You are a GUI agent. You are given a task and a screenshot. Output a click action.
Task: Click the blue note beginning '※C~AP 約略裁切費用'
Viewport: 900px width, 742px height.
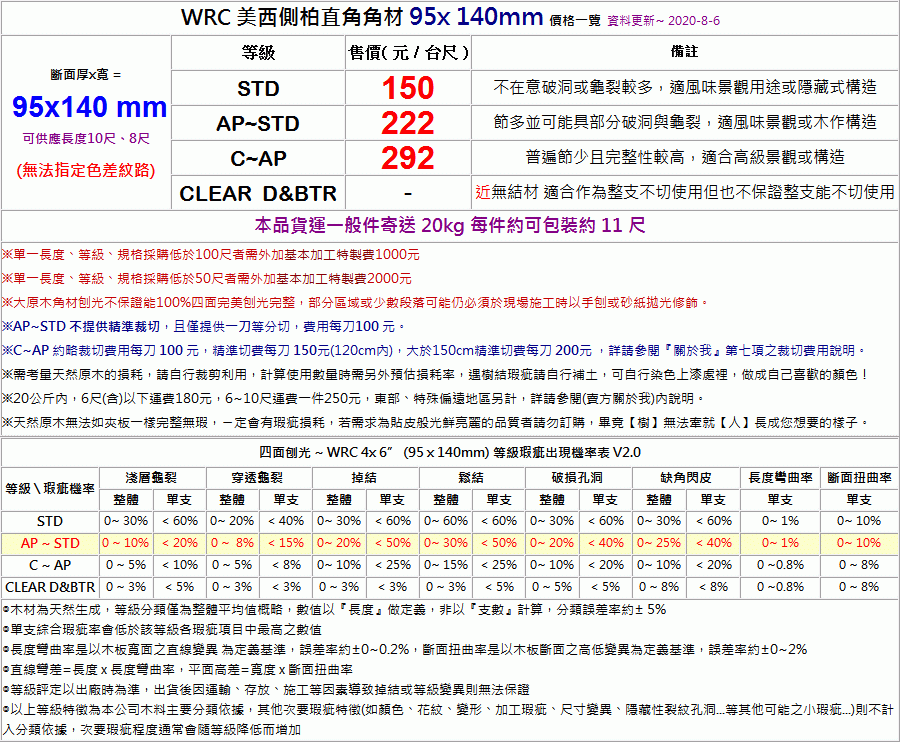pos(435,351)
